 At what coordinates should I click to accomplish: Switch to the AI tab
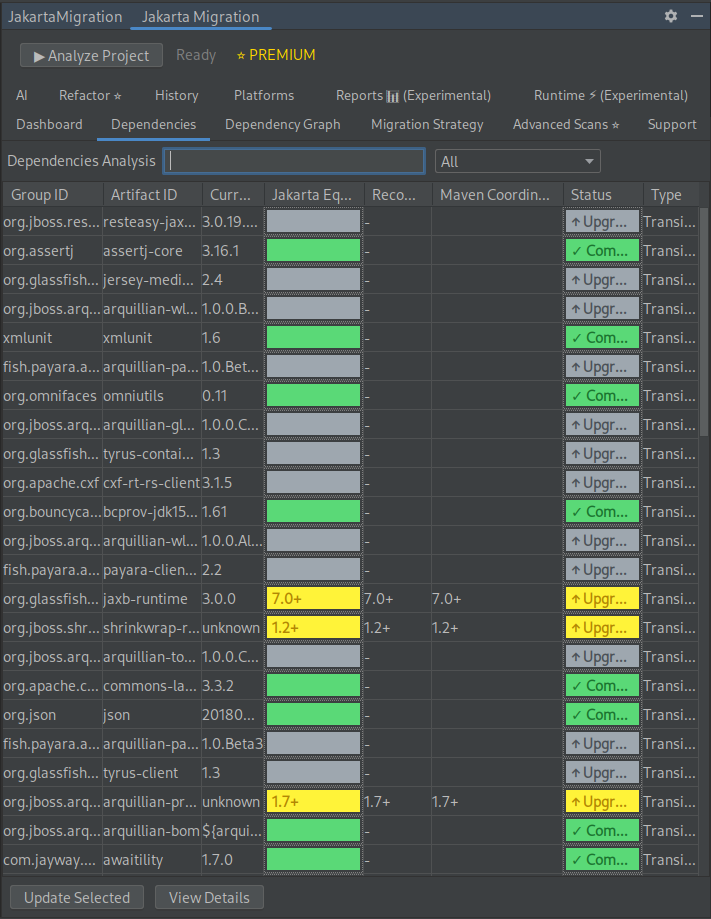coord(22,96)
